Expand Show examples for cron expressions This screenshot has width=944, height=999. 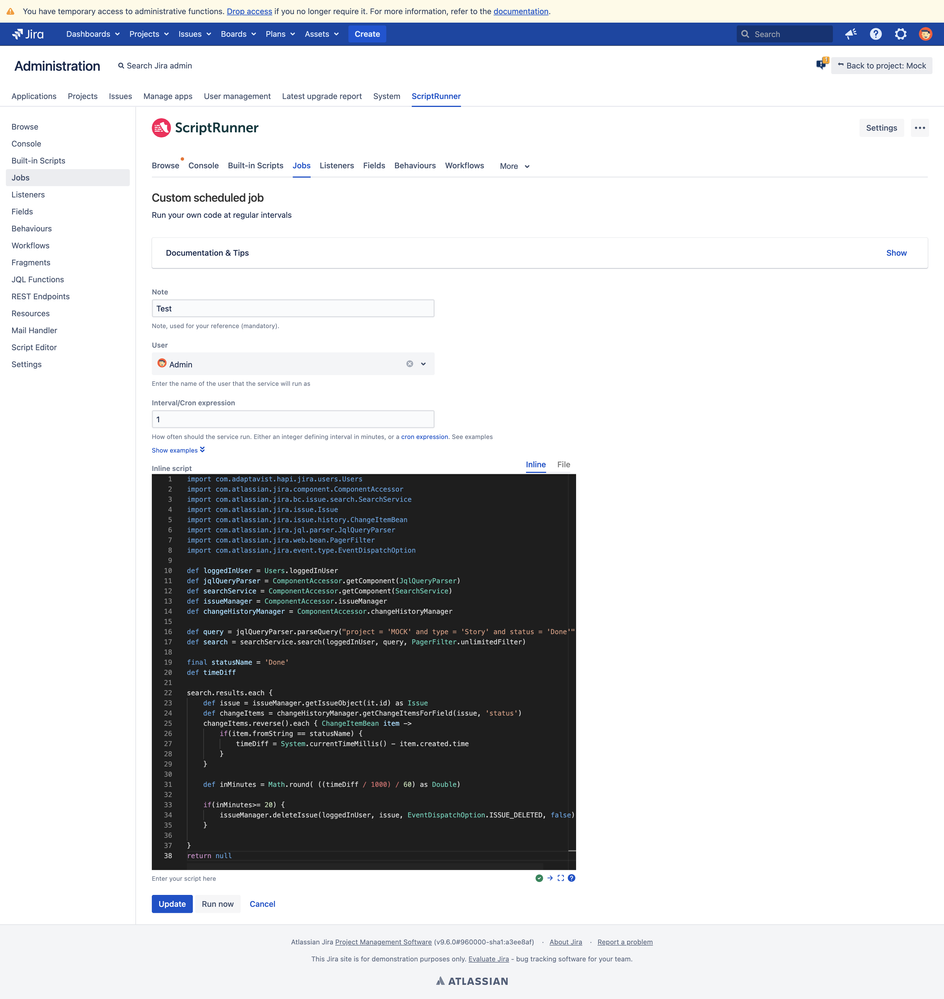click(x=178, y=450)
